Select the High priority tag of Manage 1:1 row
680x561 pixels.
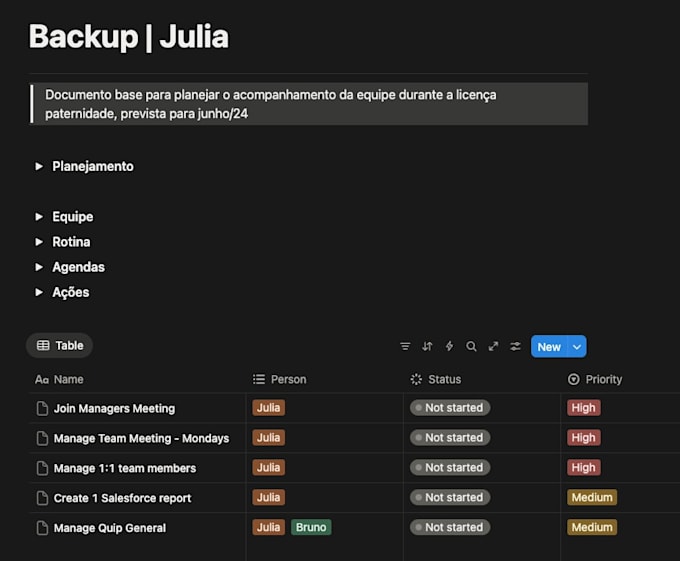(x=583, y=467)
